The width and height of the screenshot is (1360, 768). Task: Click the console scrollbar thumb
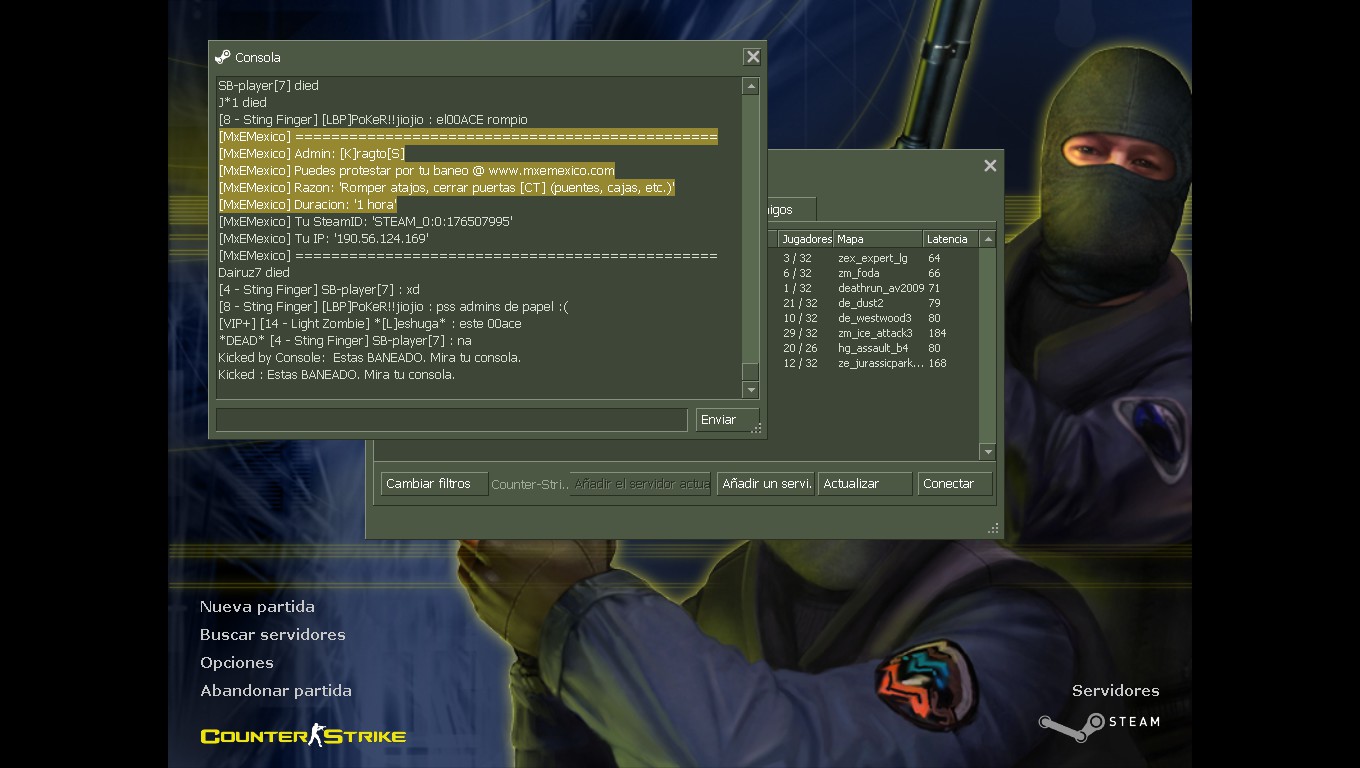750,372
